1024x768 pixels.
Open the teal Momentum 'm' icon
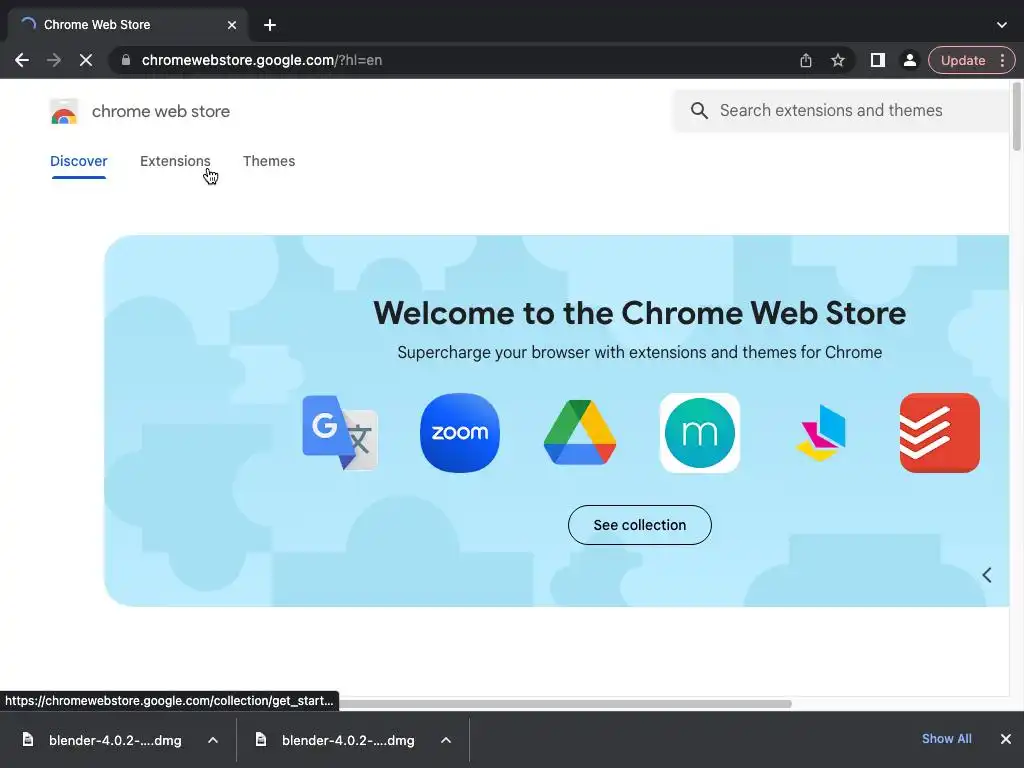click(700, 432)
